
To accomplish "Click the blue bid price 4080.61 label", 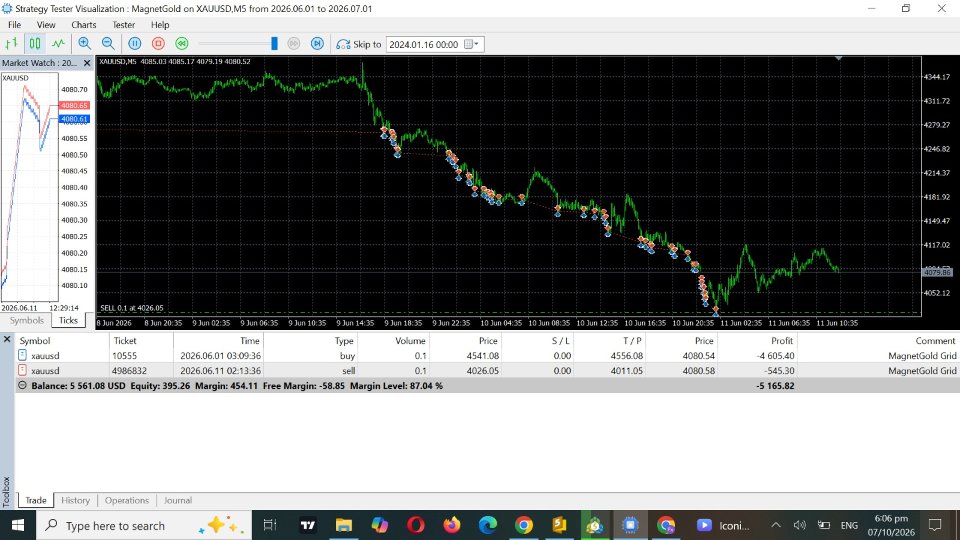I will [74, 119].
